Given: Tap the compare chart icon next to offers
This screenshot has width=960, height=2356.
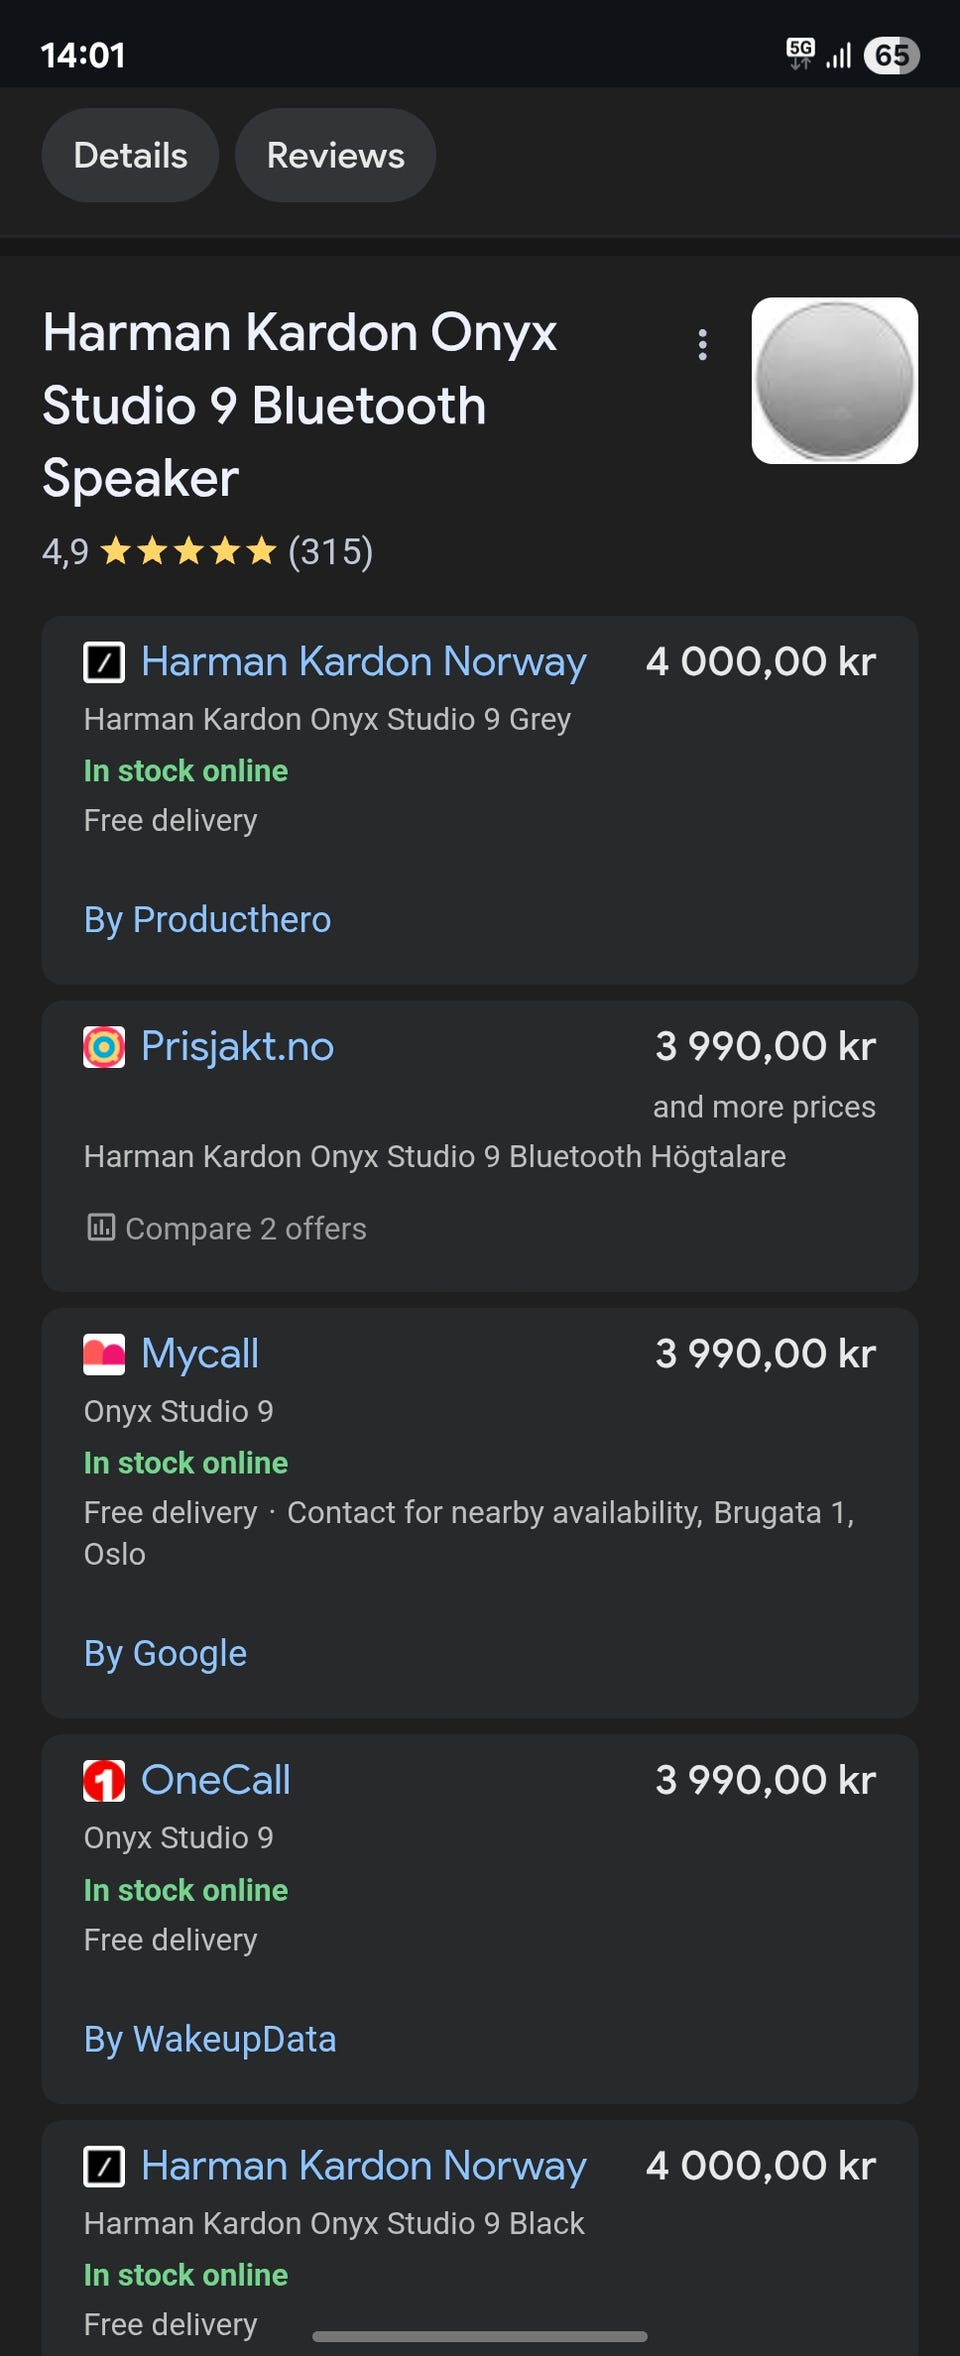Looking at the screenshot, I should (101, 1227).
